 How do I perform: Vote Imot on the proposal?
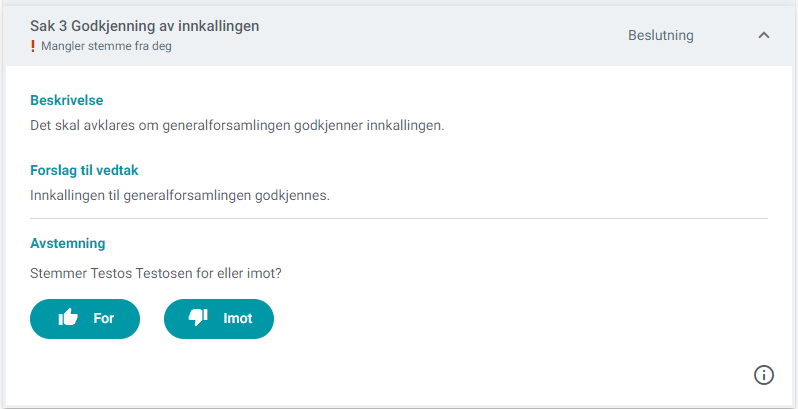point(219,318)
